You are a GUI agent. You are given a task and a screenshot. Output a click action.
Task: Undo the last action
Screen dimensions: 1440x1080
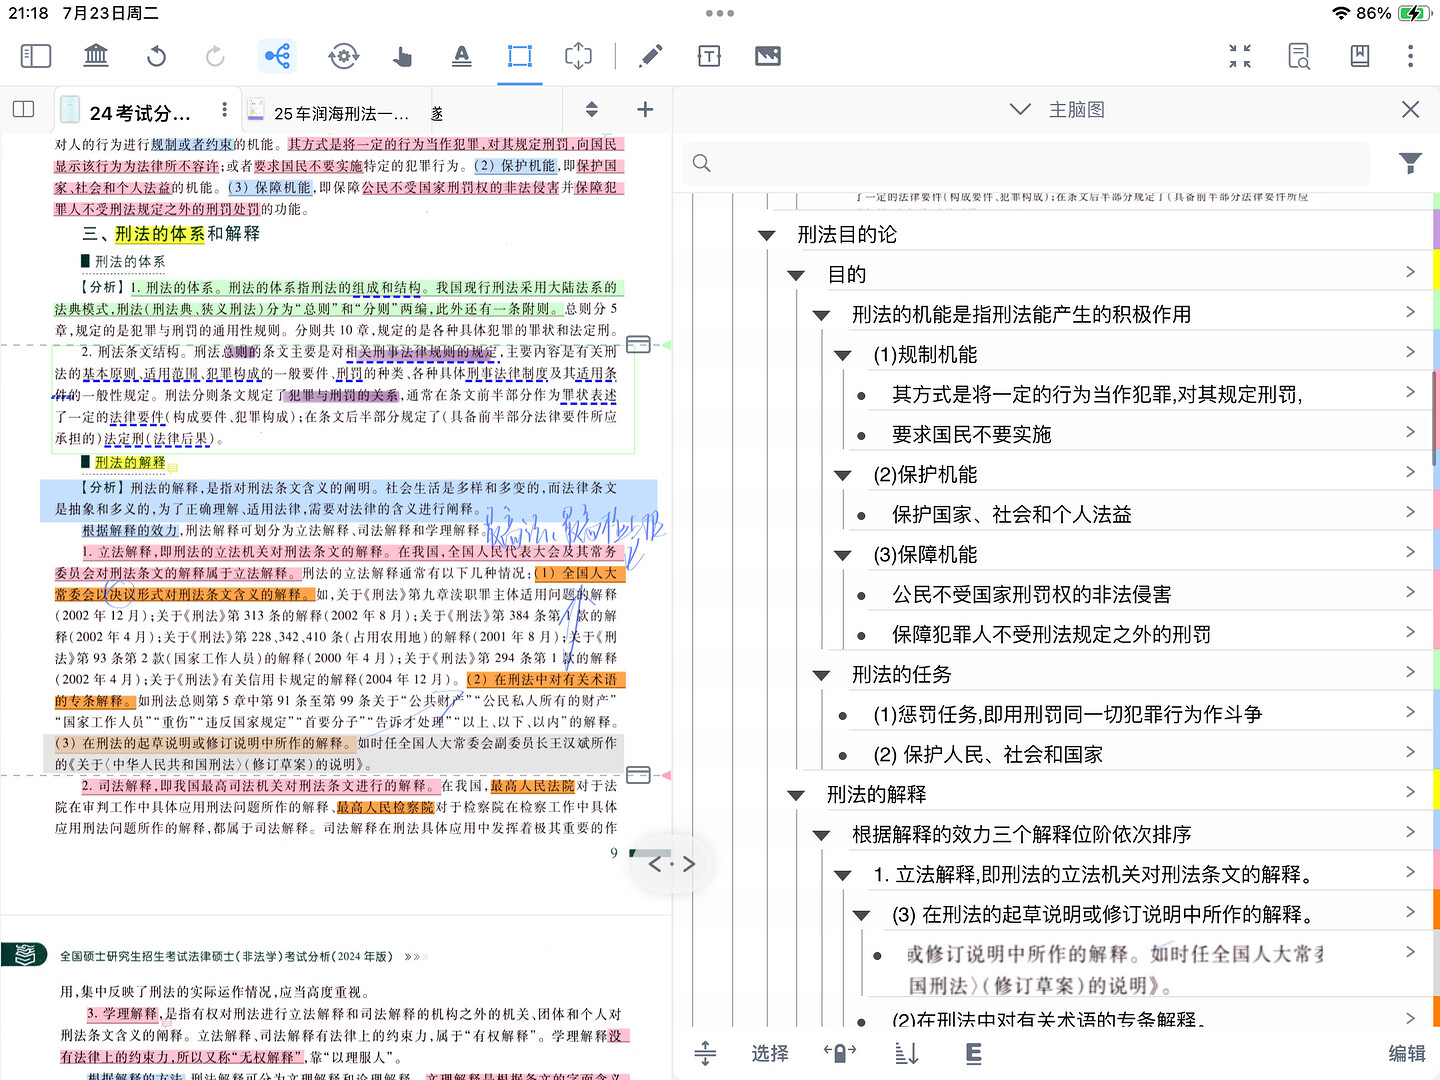click(156, 56)
